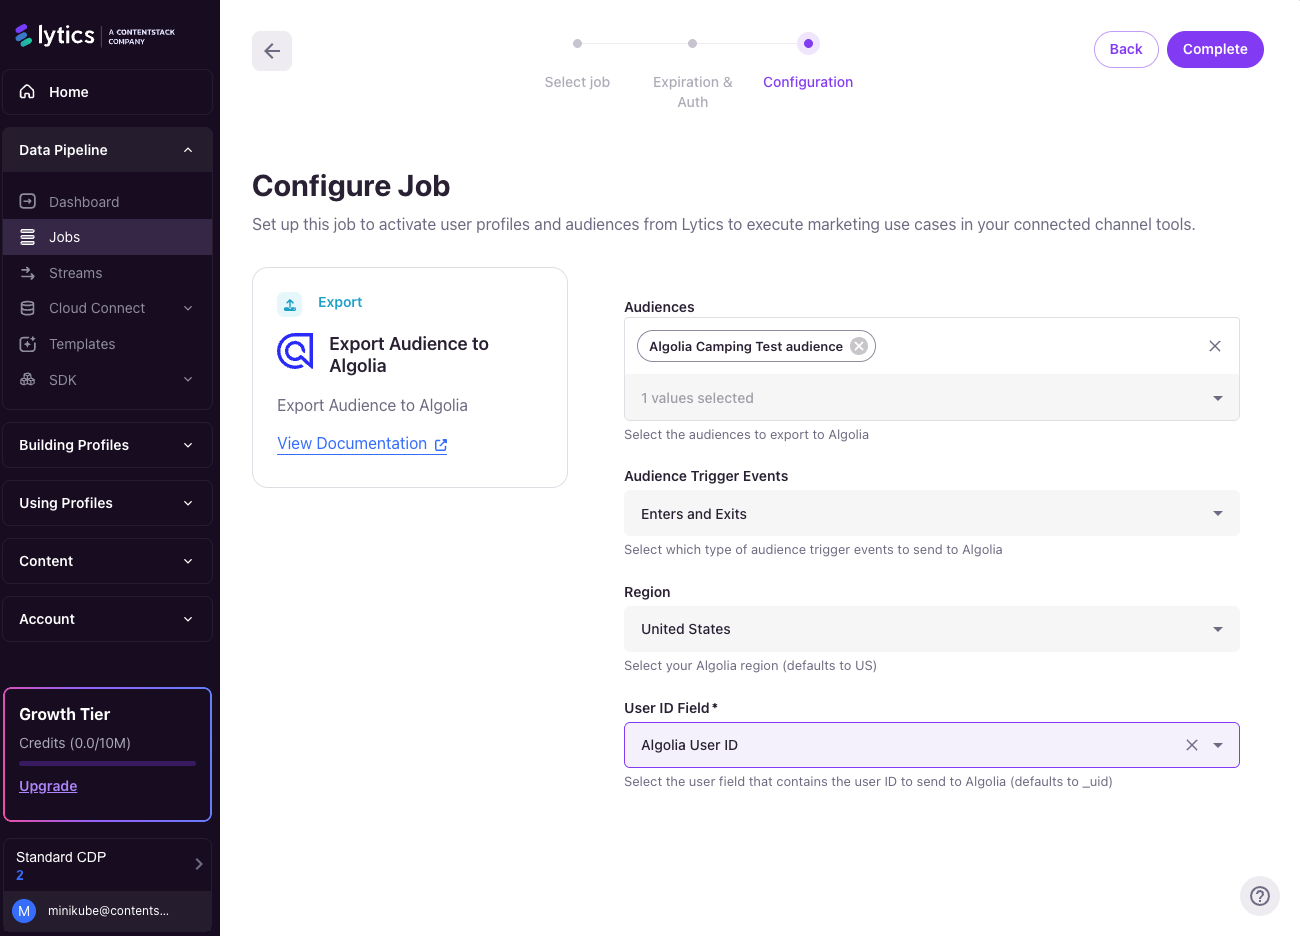The height and width of the screenshot is (936, 1300).
Task: Expand Building Profiles section
Action: click(x=188, y=445)
